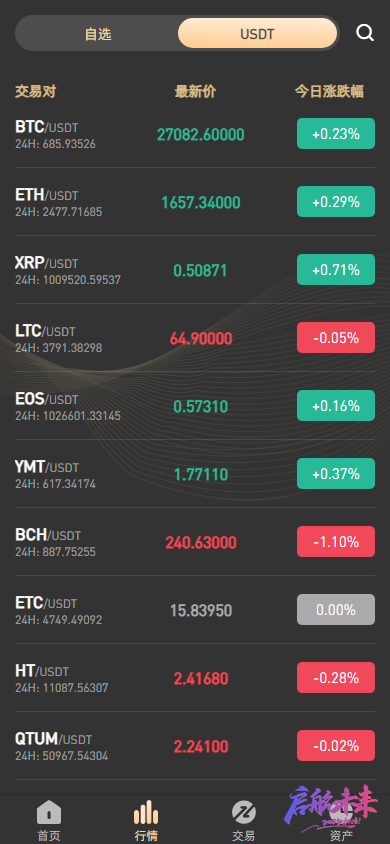Select the USDT market tab
This screenshot has width=390, height=844.
point(257,34)
